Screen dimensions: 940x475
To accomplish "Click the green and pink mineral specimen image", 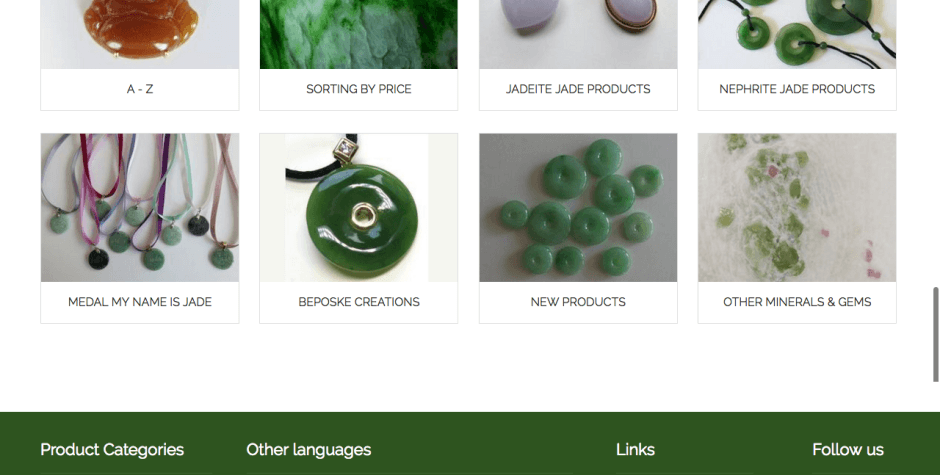I will [797, 208].
